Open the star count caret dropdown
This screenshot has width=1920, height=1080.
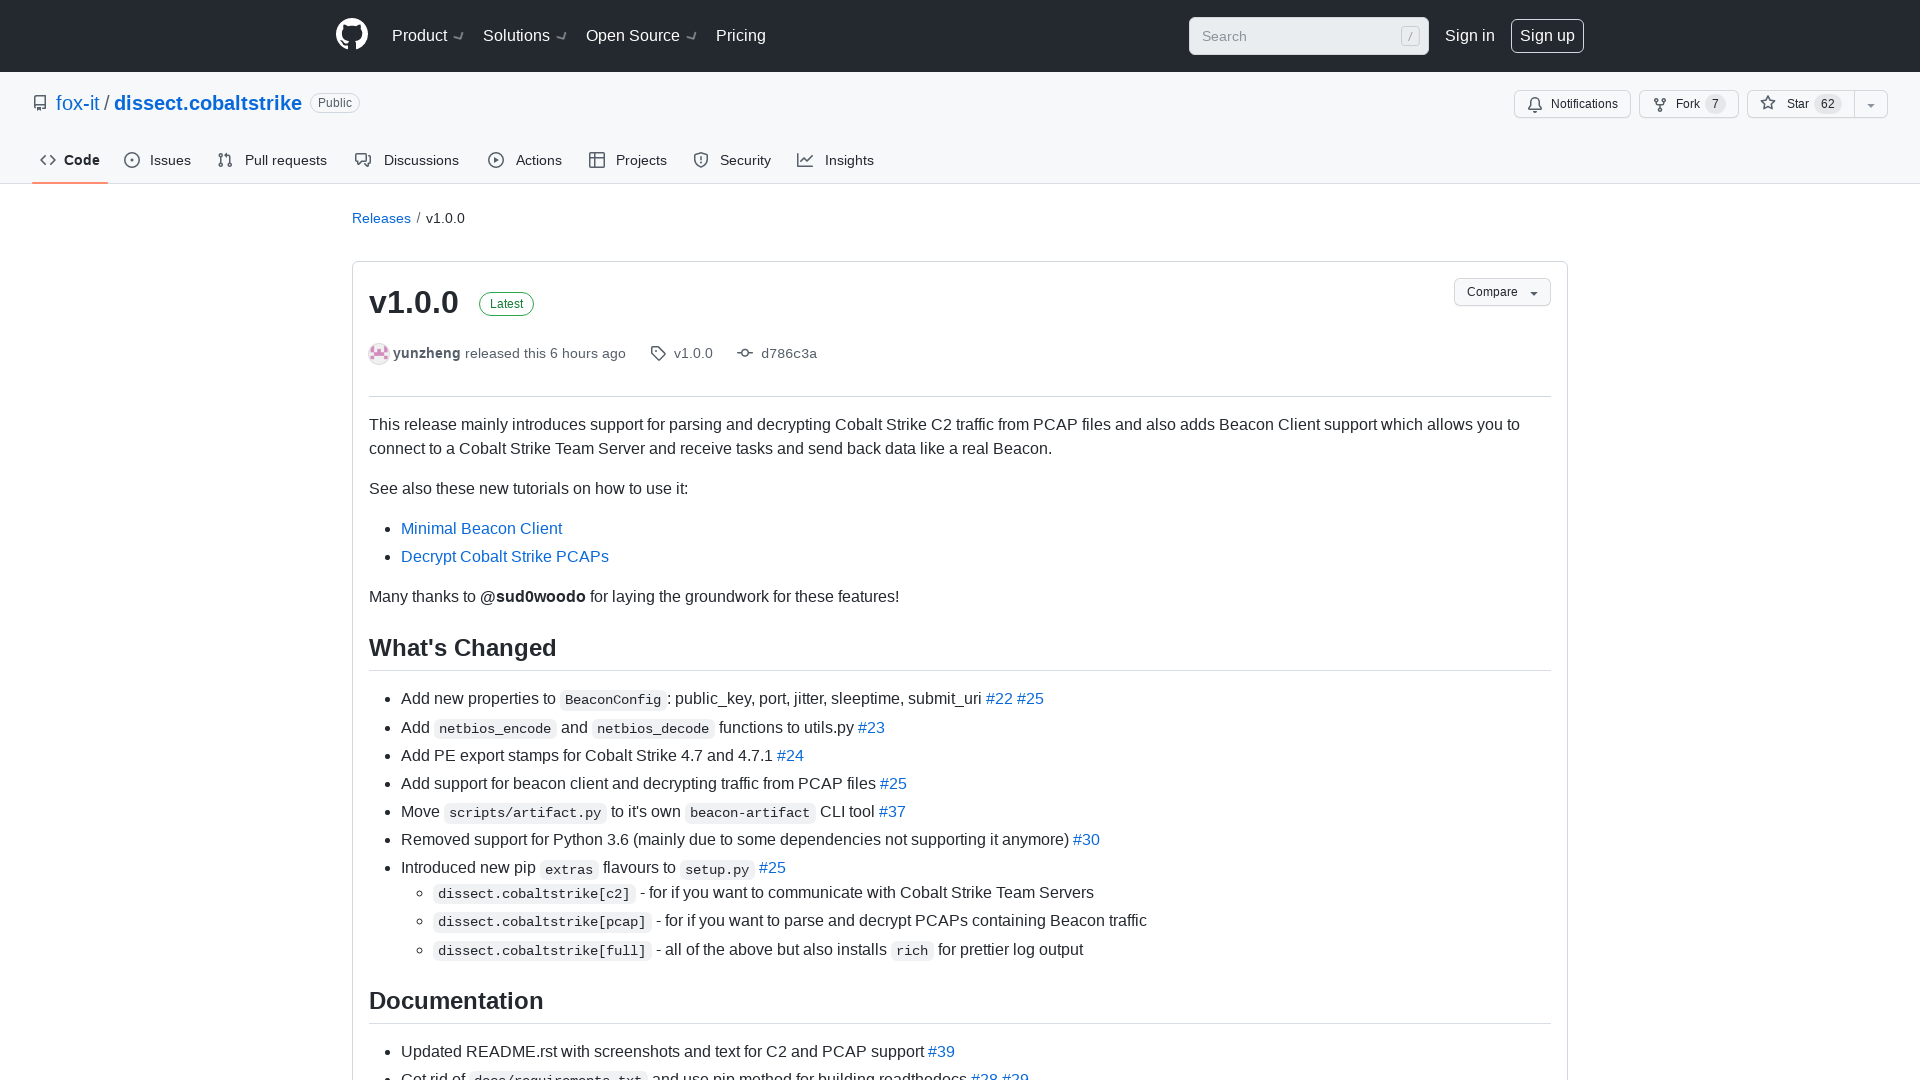(x=1871, y=104)
